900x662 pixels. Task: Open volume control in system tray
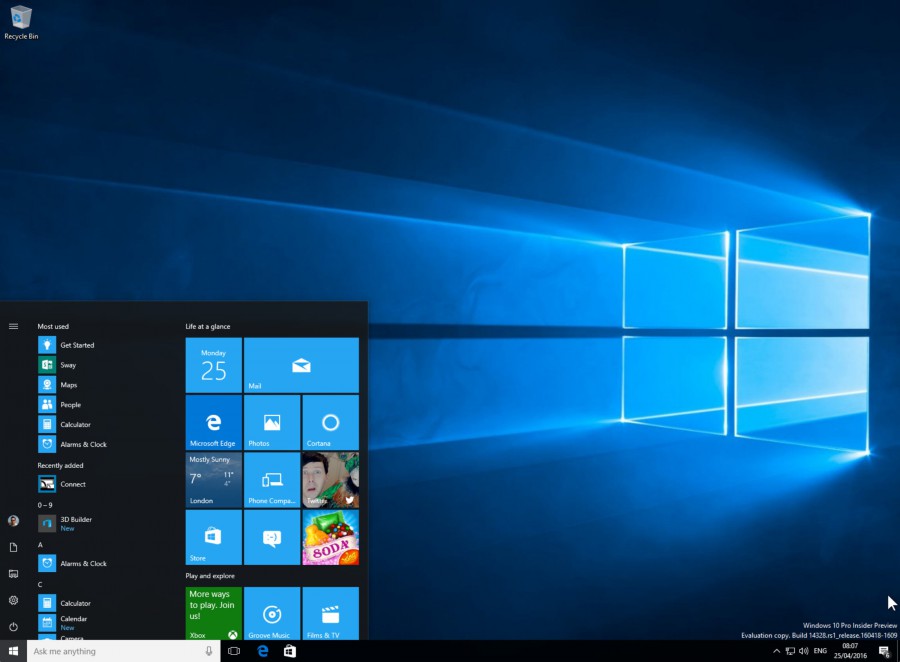pos(804,651)
